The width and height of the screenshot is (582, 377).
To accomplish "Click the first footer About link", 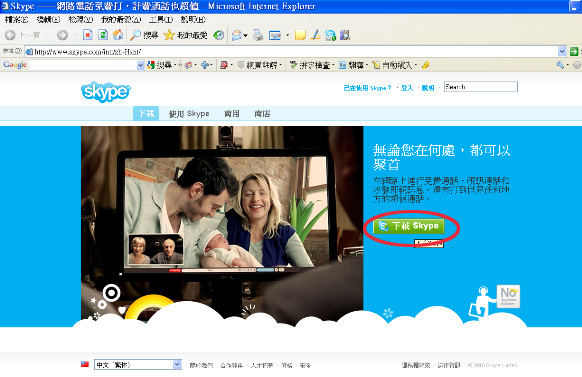I will click(201, 365).
